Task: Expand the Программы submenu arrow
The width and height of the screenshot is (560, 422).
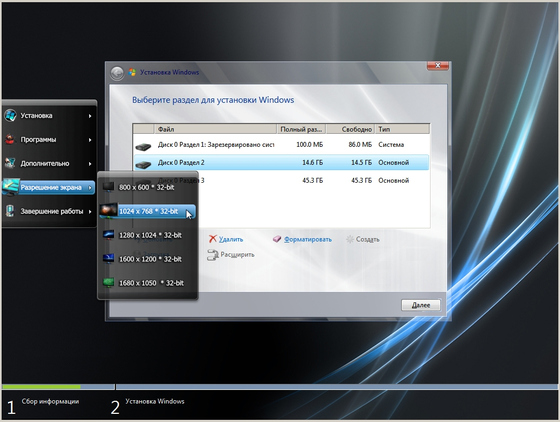Action: click(90, 140)
